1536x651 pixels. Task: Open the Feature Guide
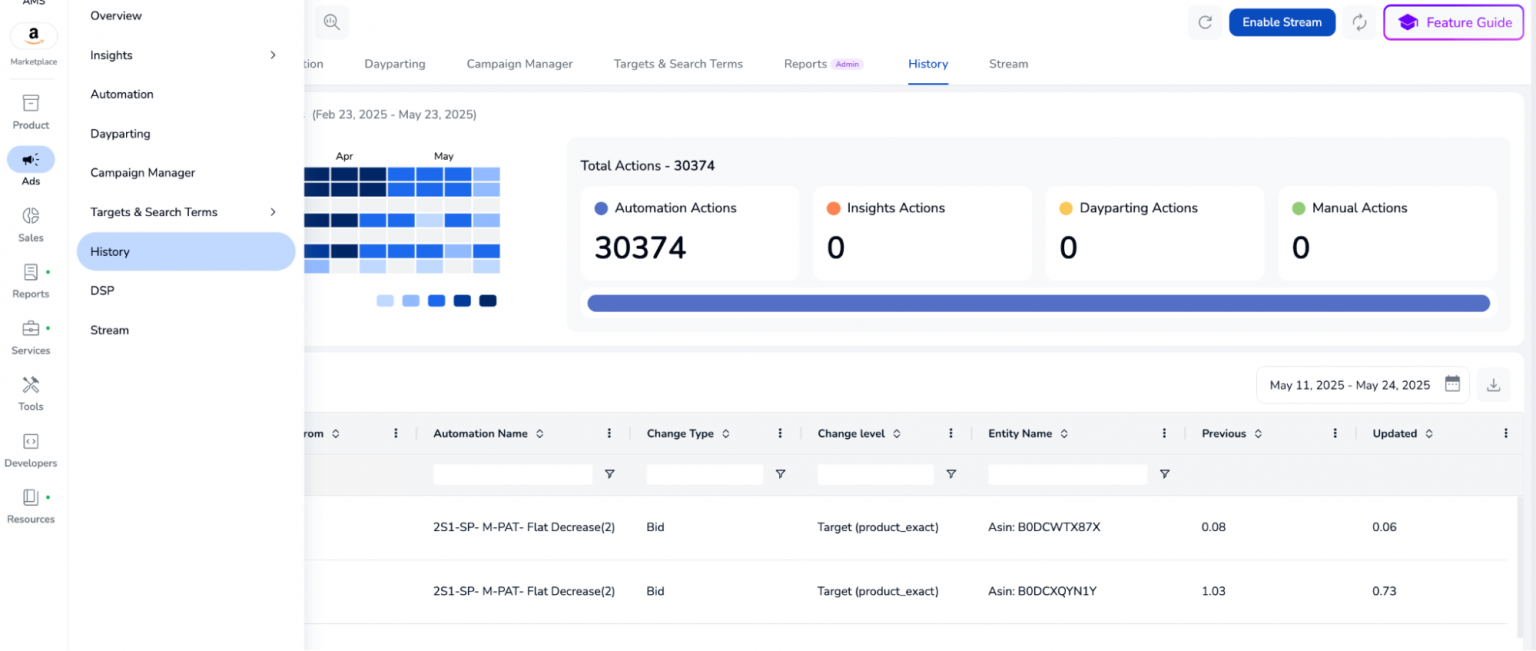1453,21
